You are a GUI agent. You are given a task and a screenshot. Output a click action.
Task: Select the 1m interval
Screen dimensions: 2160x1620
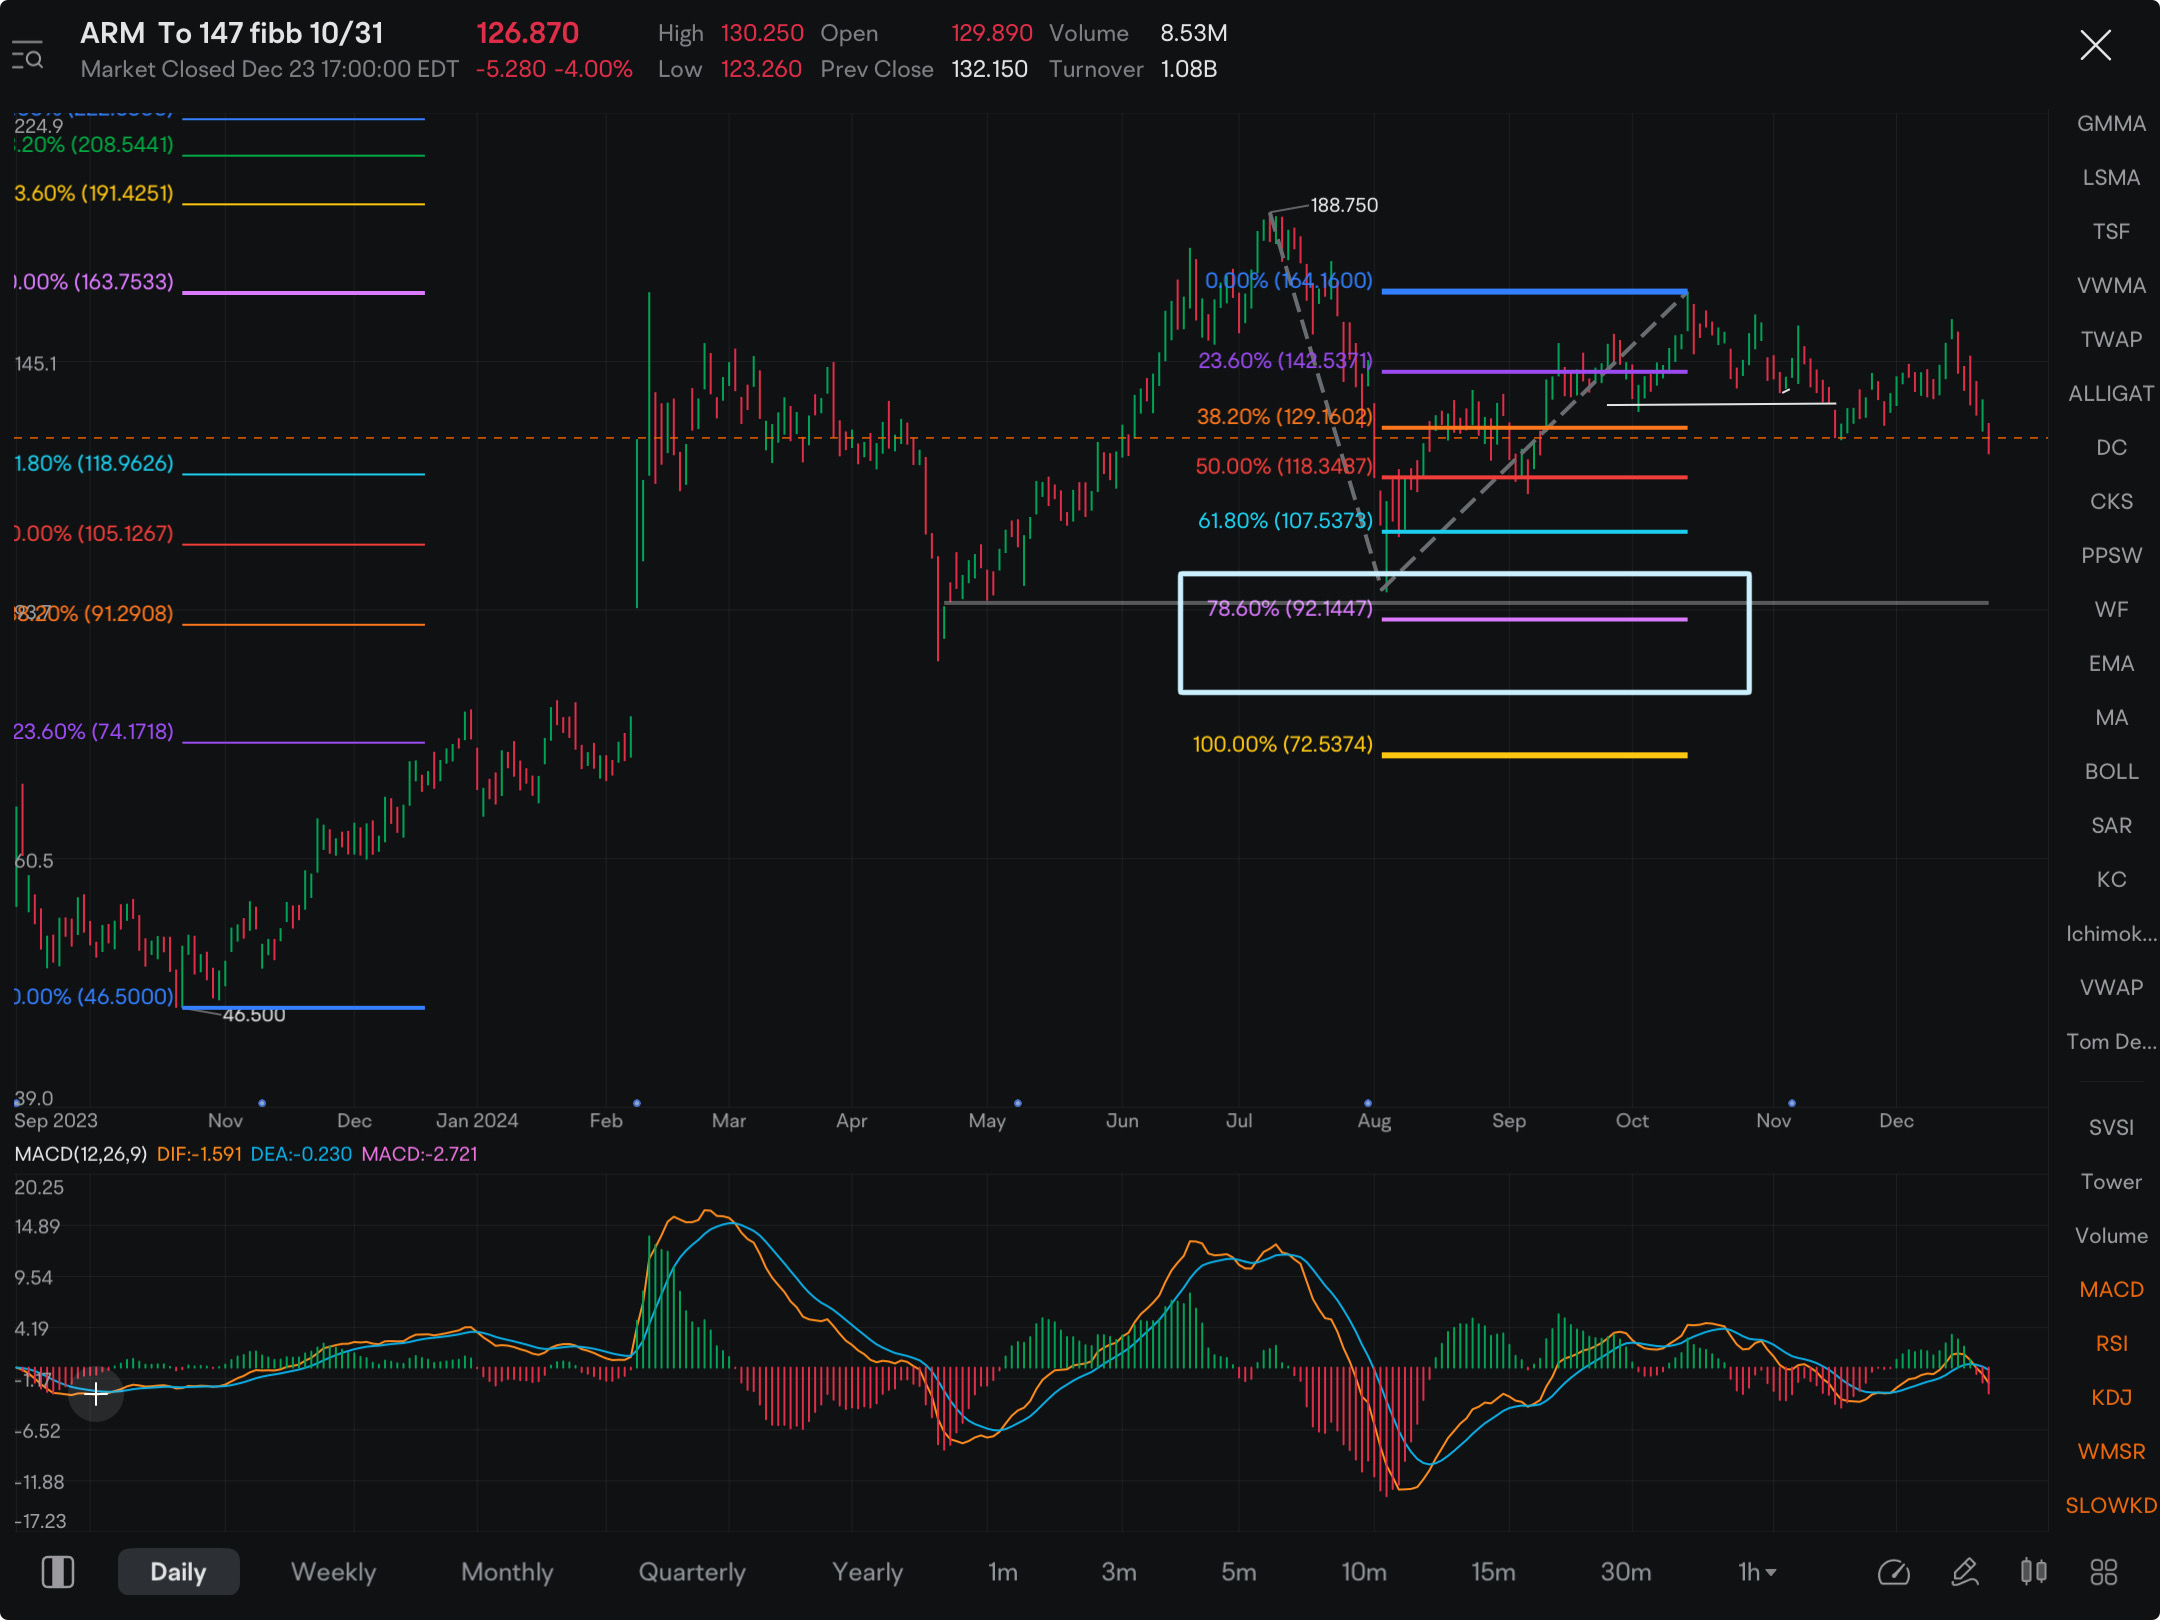click(1003, 1572)
